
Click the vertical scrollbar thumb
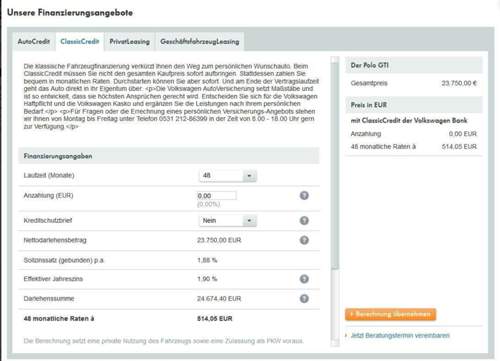(335, 165)
